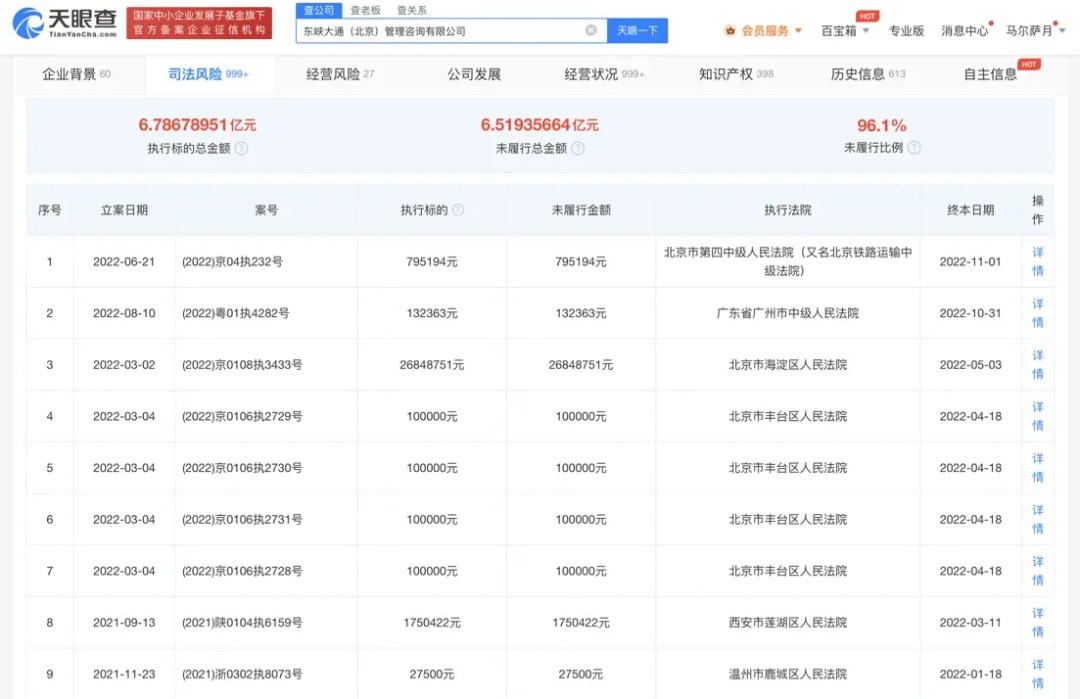Switch to 查公司 search tab
Image resolution: width=1080 pixels, height=699 pixels.
(319, 10)
